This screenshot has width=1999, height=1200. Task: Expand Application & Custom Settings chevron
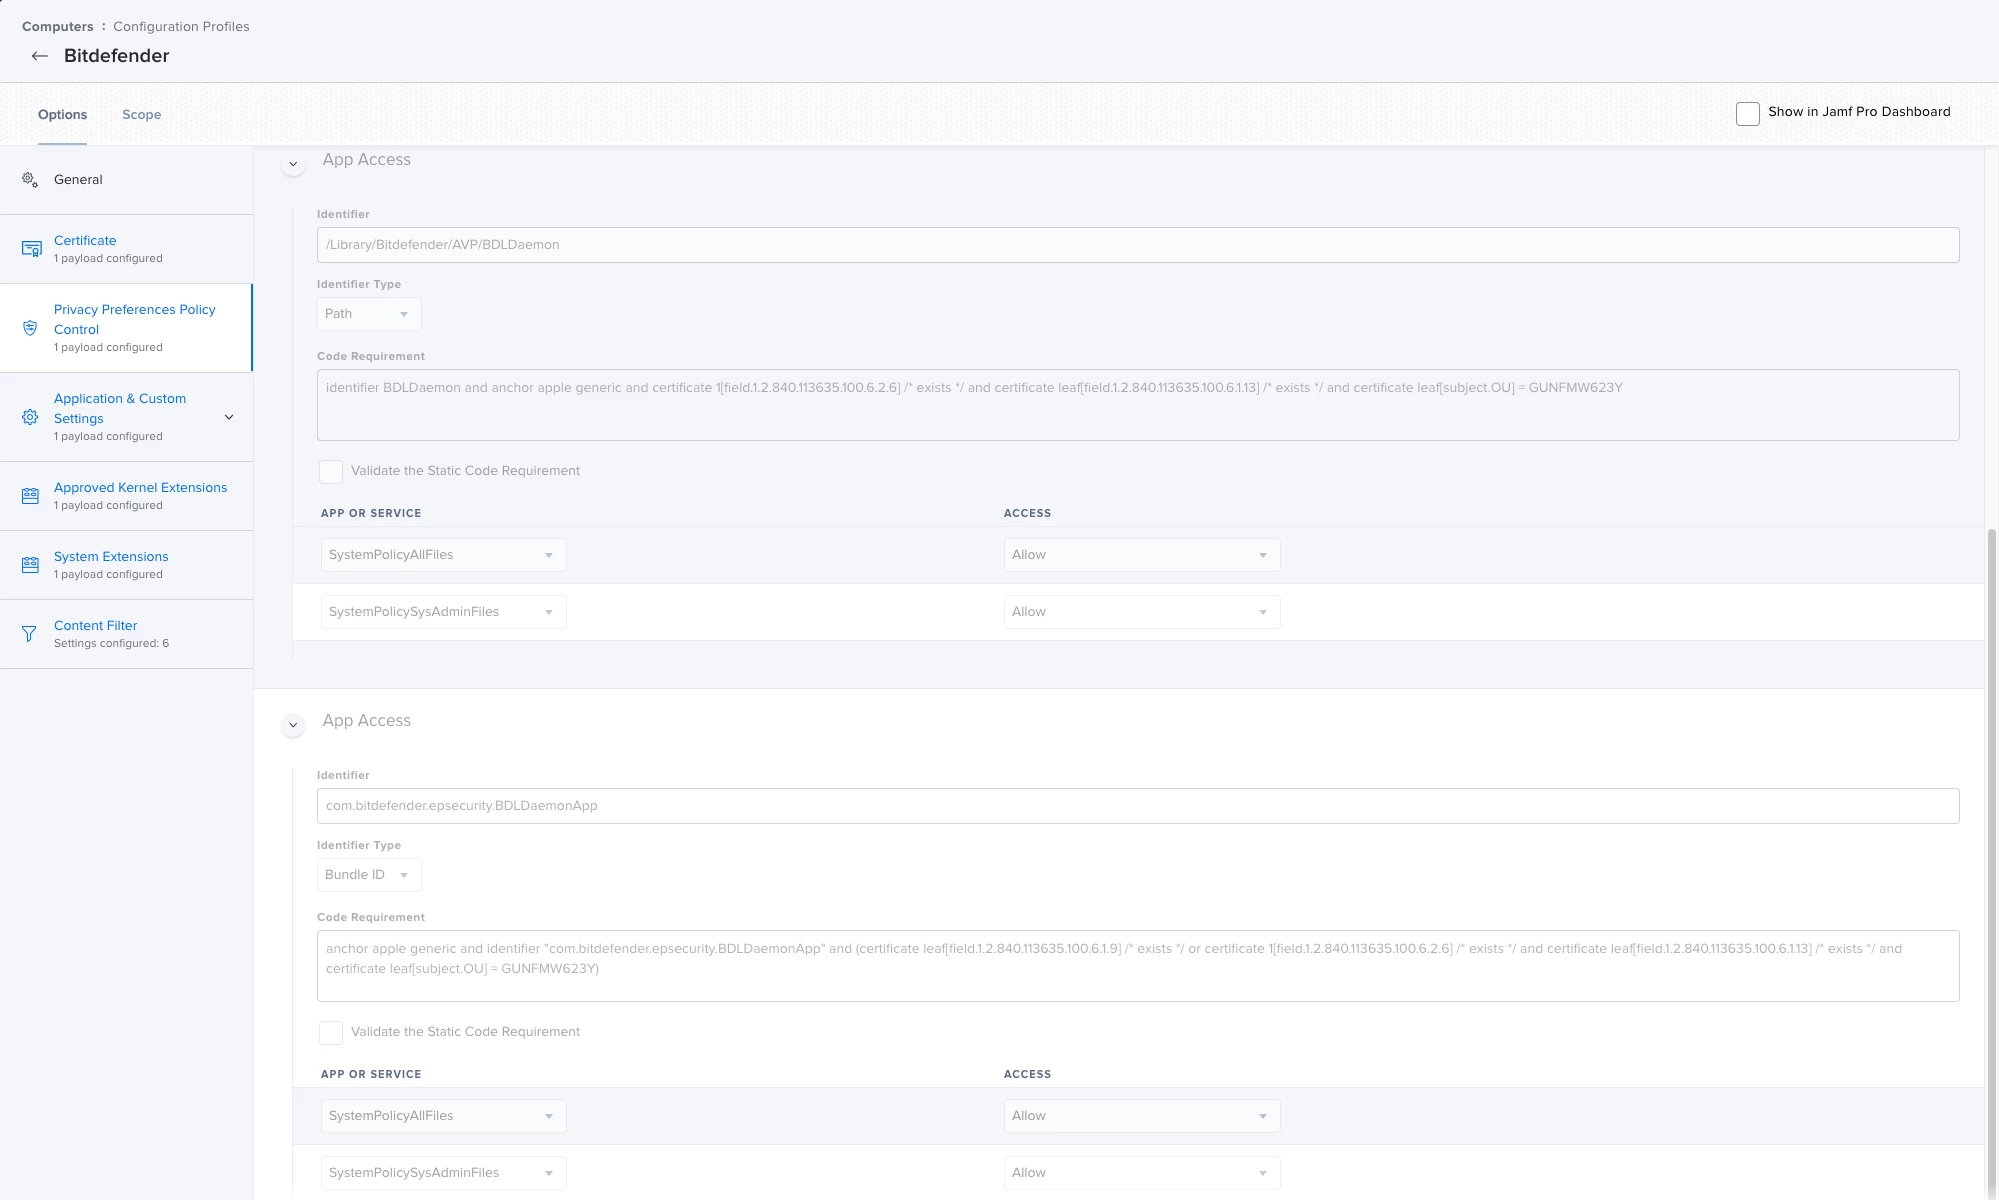click(229, 417)
